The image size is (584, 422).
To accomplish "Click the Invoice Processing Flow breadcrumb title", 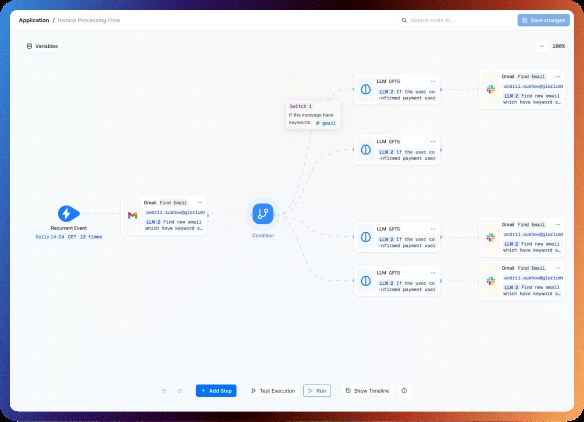I will tap(89, 20).
